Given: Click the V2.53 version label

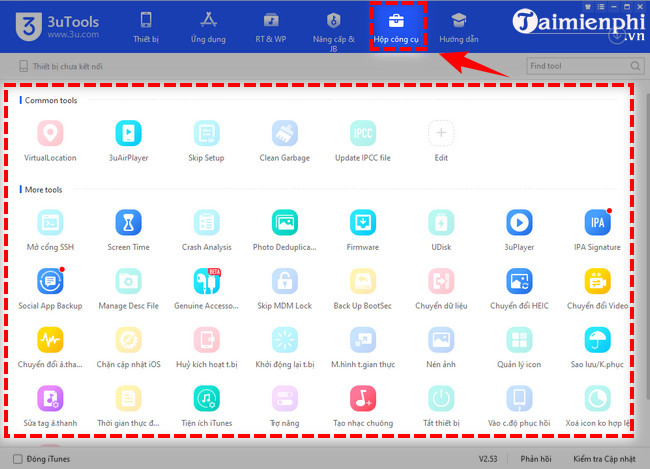Looking at the screenshot, I should (488, 459).
